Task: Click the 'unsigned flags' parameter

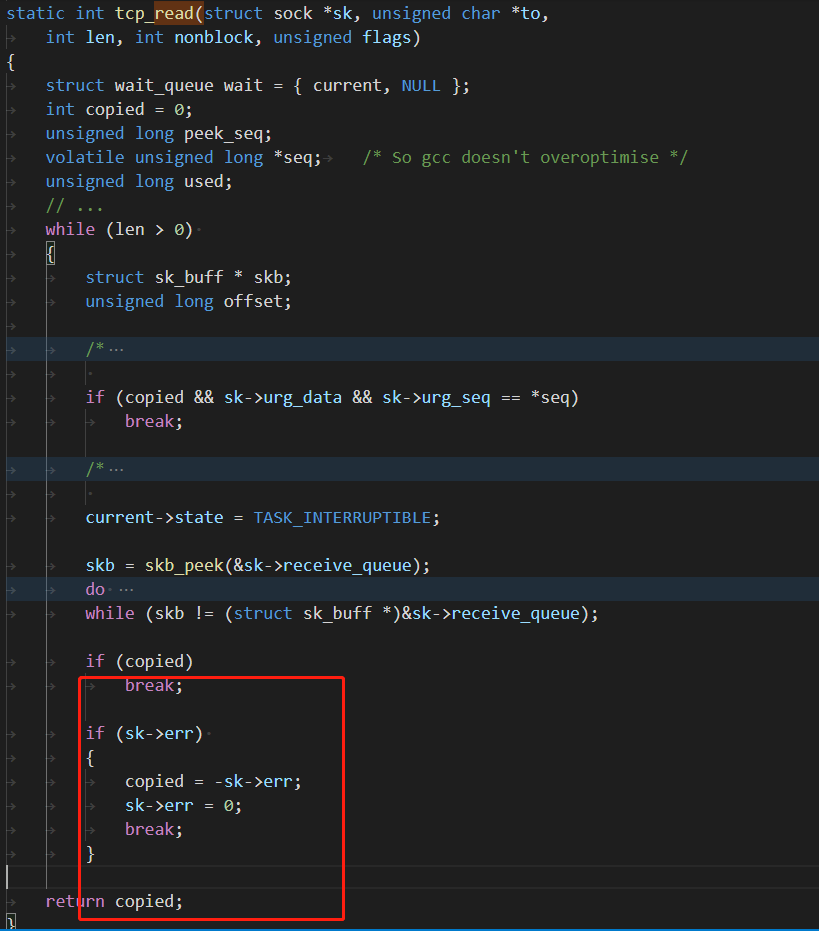Action: point(342,37)
